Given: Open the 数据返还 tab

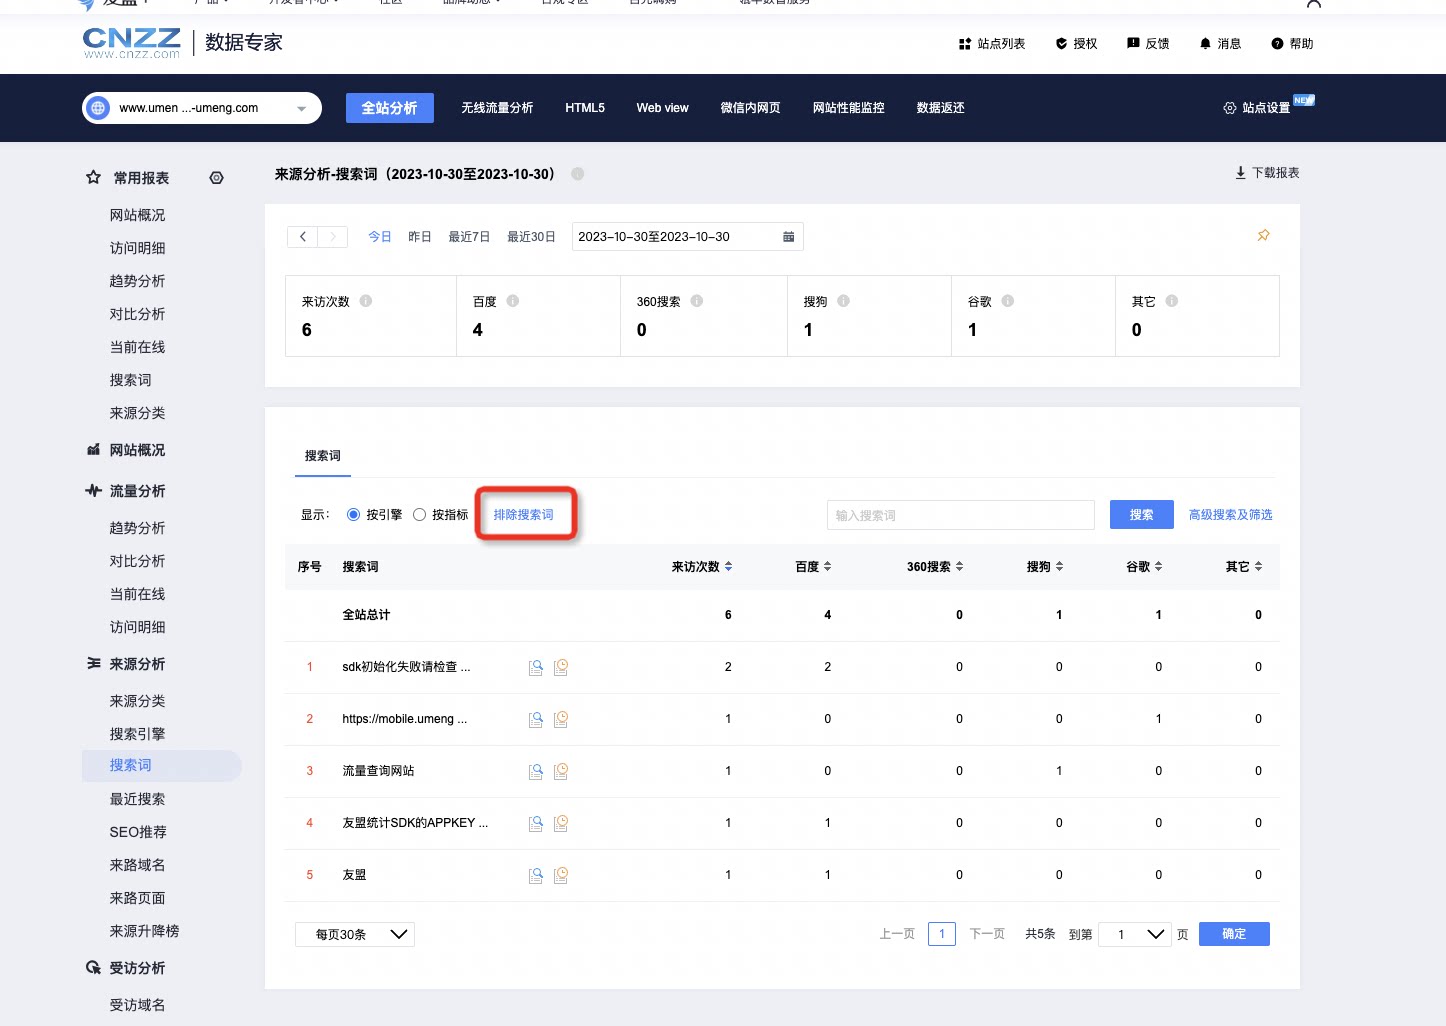Looking at the screenshot, I should pyautogui.click(x=941, y=108).
